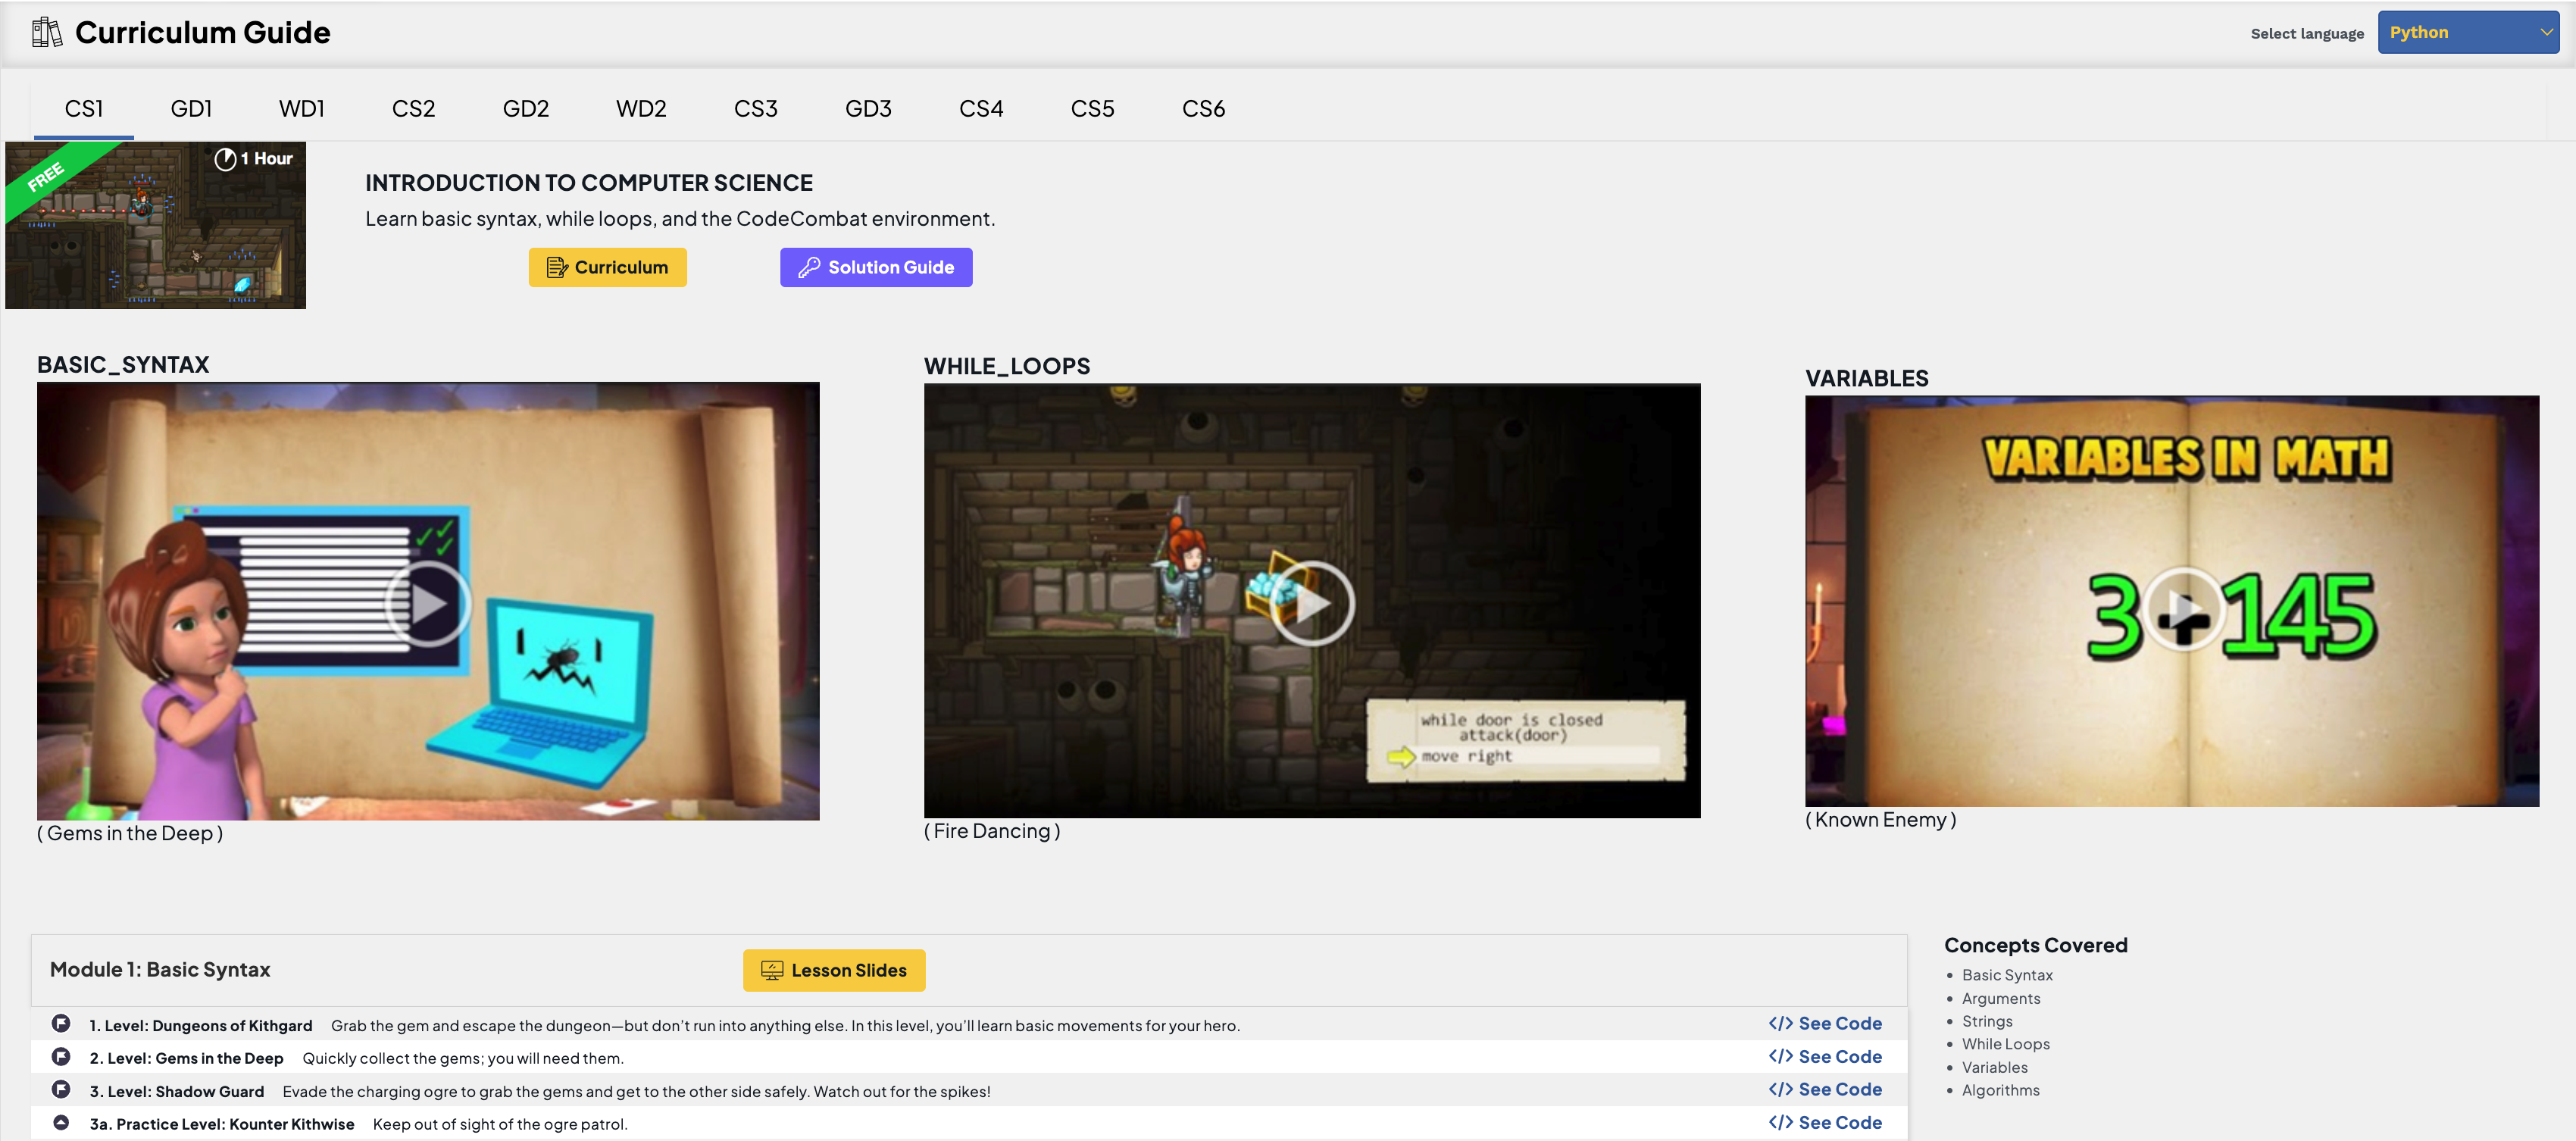The width and height of the screenshot is (2576, 1141).
Task: Click See Code for Gems in the Deep
Action: pos(1825,1057)
